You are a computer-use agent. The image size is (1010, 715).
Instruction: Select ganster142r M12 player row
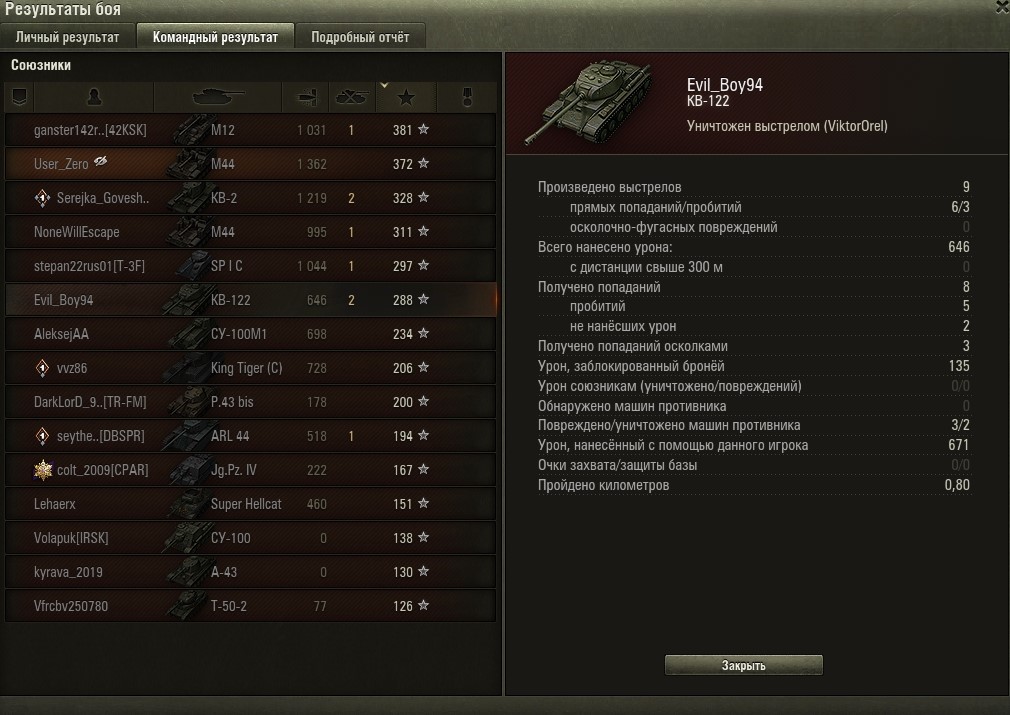[251, 130]
